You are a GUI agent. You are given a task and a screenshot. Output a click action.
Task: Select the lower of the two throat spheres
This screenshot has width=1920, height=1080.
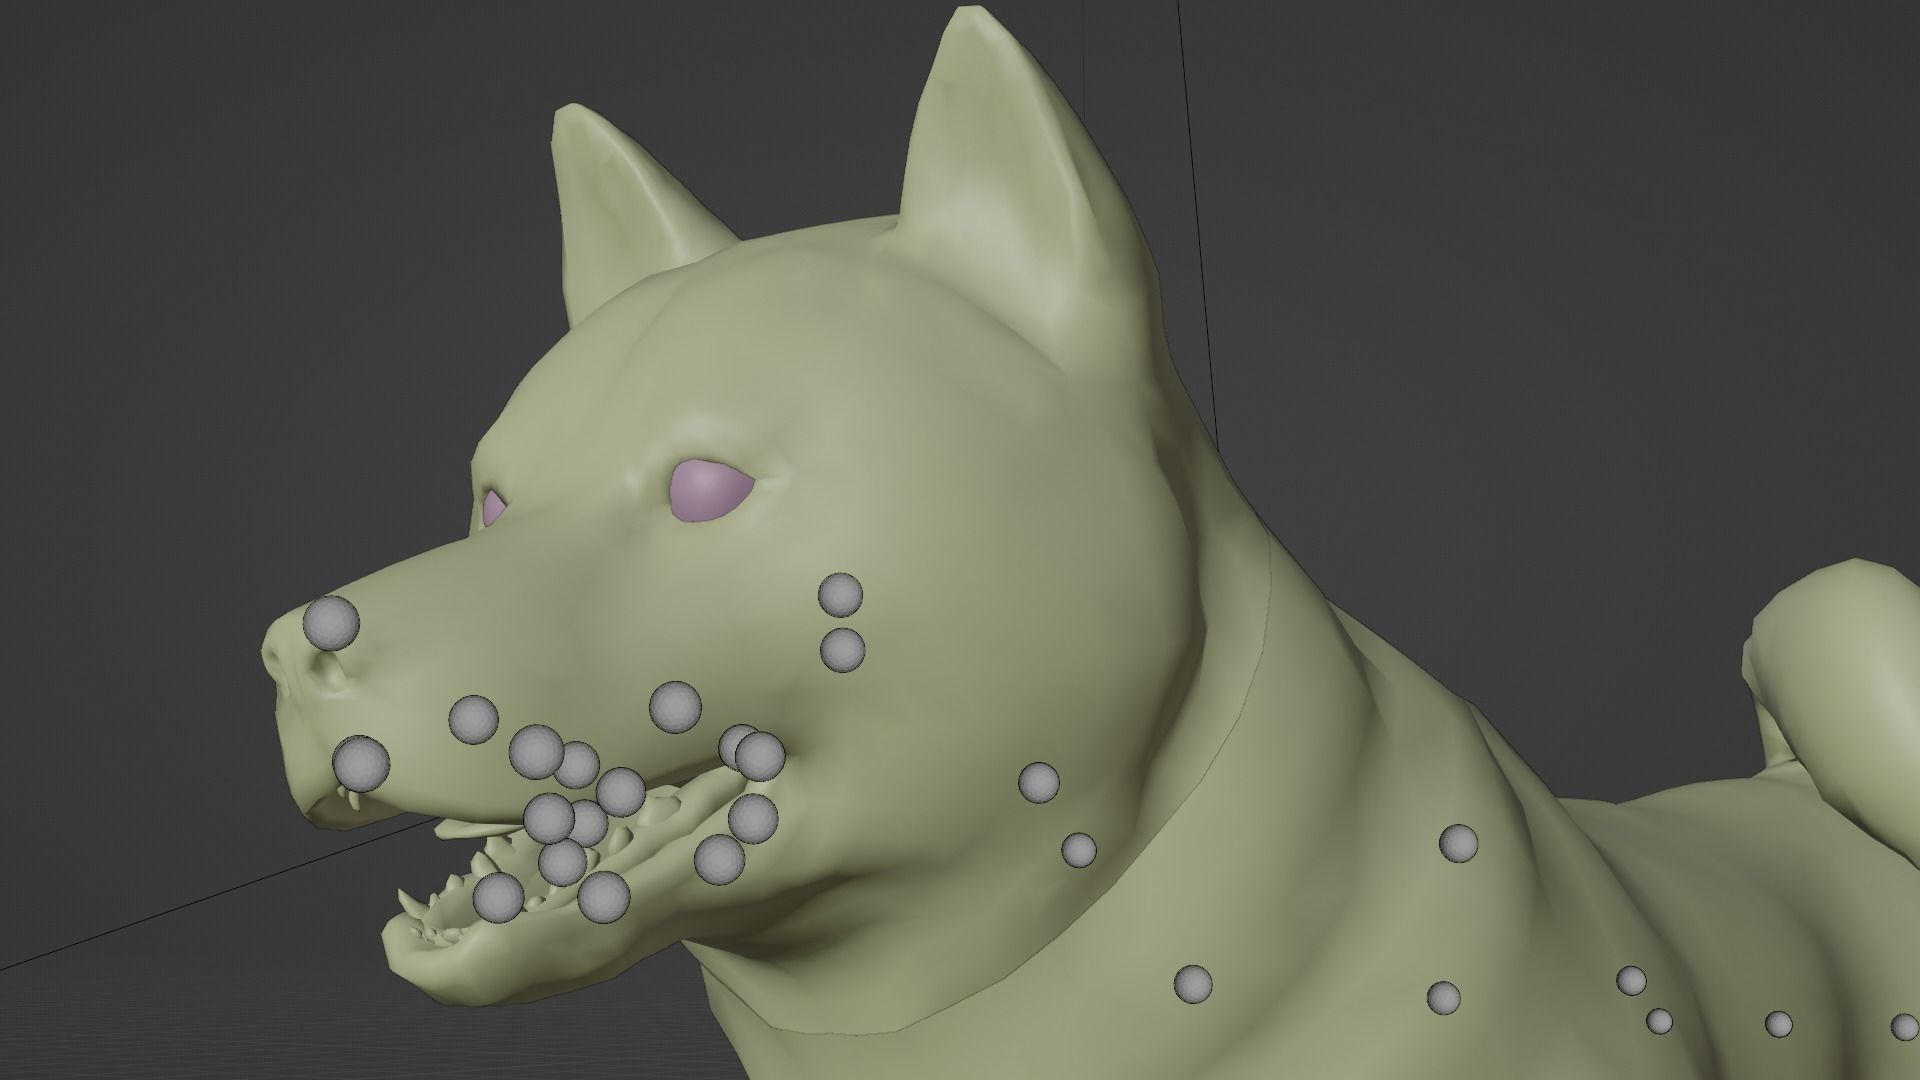(1078, 850)
